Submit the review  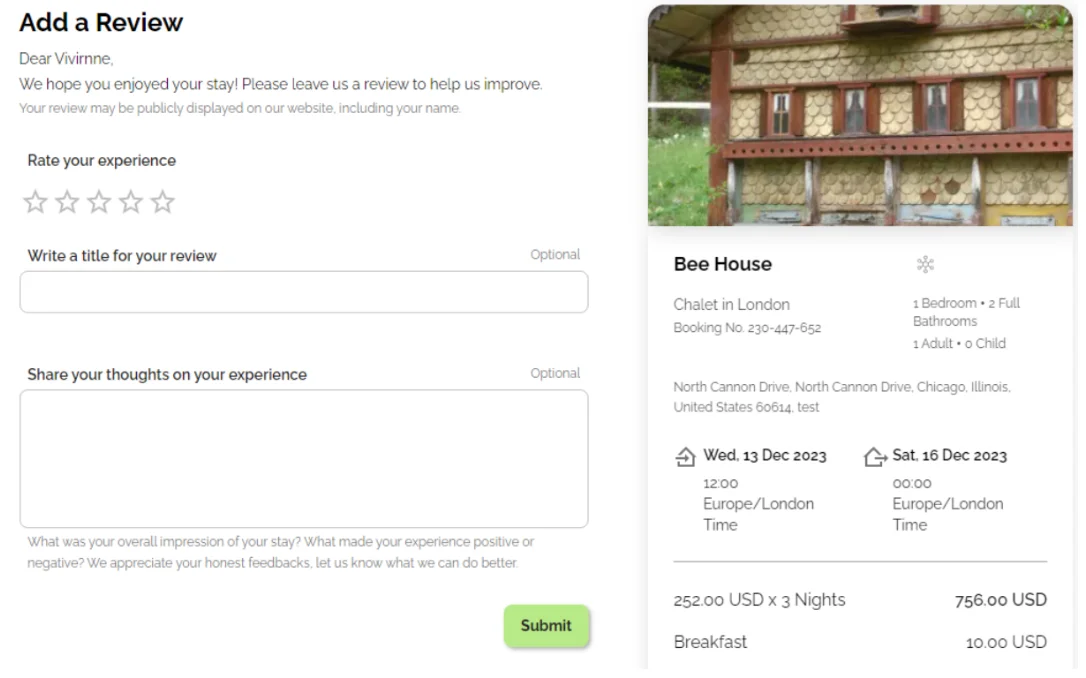[546, 626]
